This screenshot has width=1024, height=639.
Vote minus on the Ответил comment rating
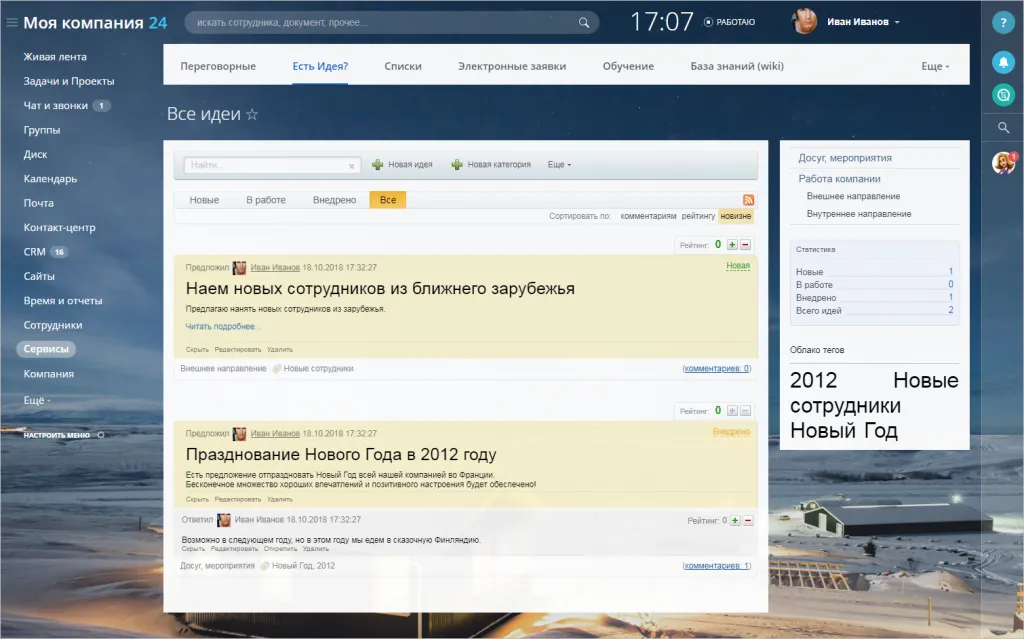coord(748,521)
